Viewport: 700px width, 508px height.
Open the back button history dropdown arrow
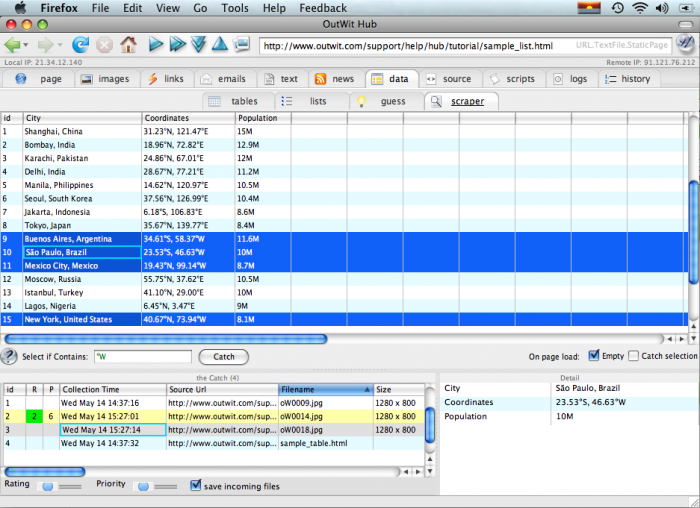[26, 45]
